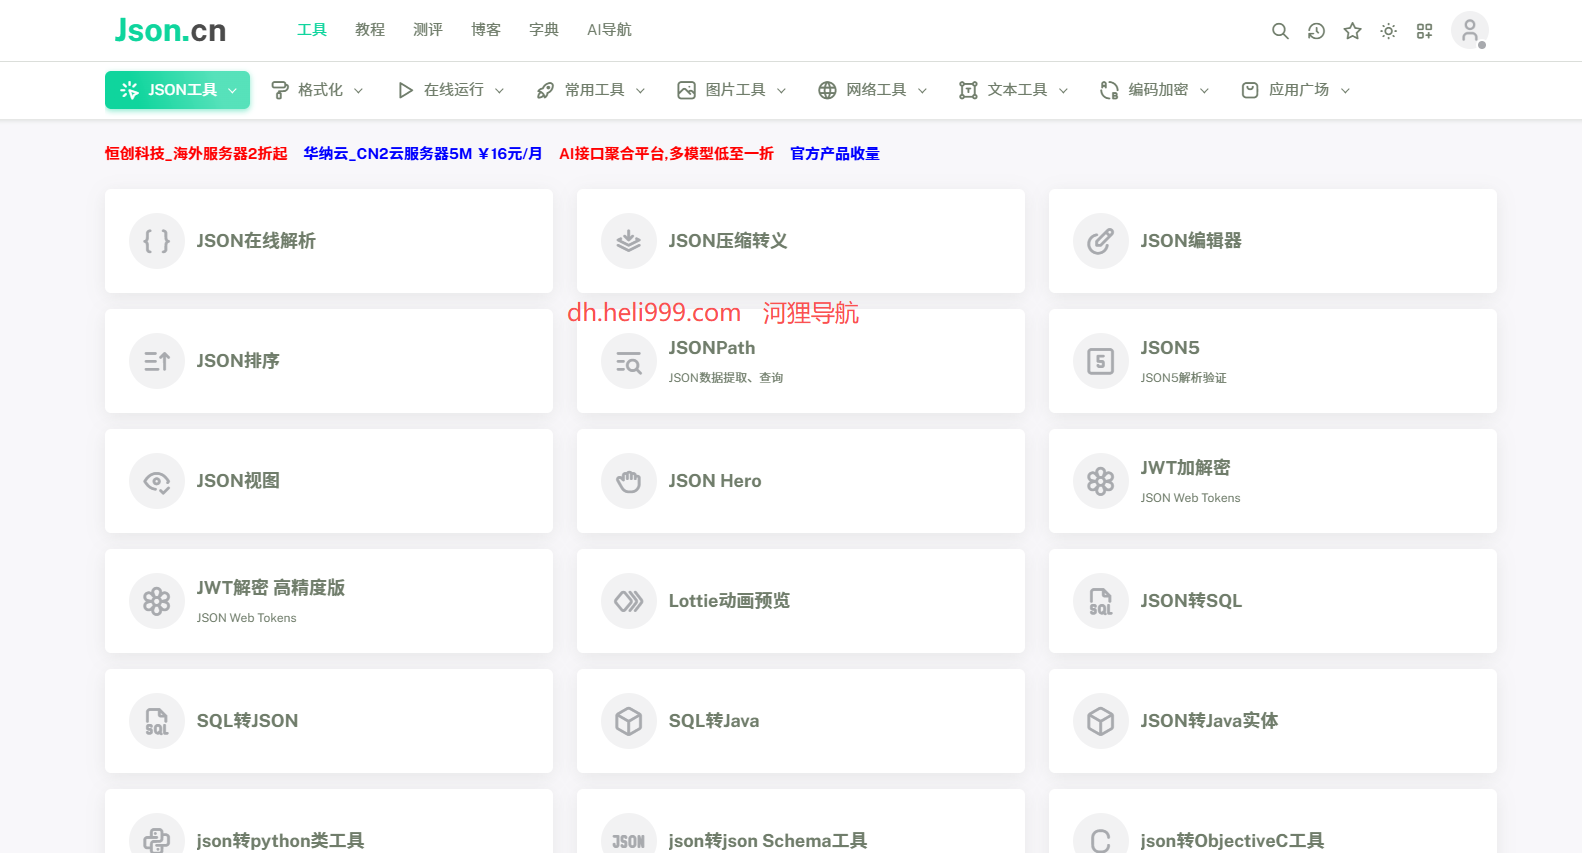1582x853 pixels.
Task: Click the SQL转Java cube icon
Action: (629, 721)
